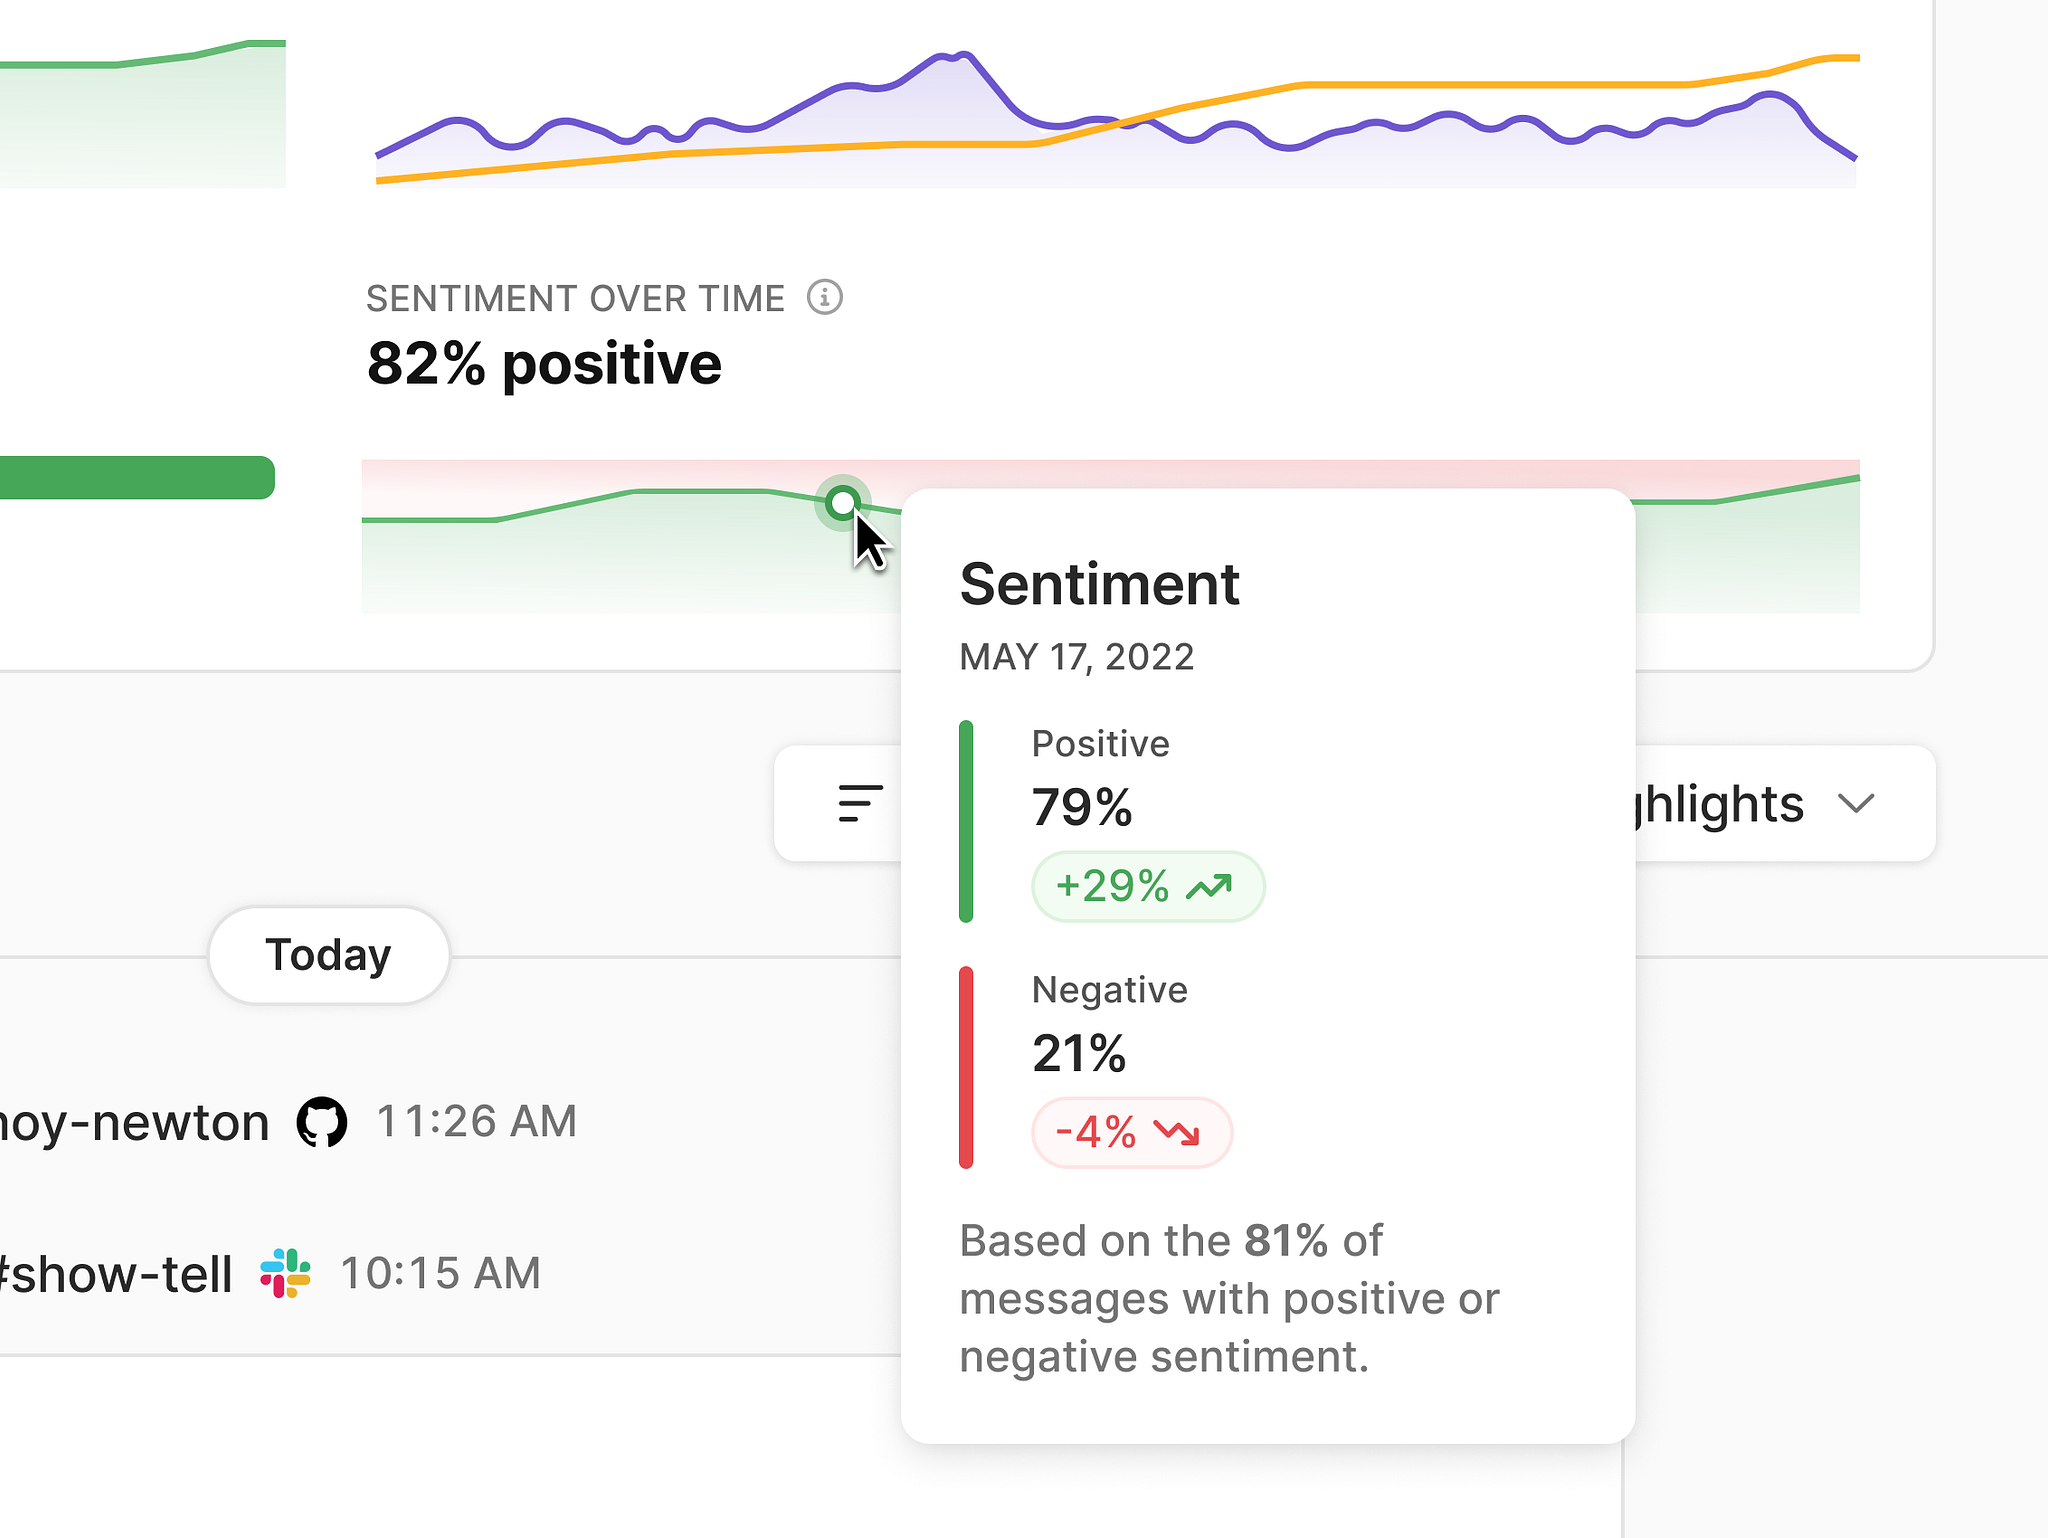Select the Today tab in the activity feed
Viewport: 2048px width, 1538px height.
click(328, 955)
